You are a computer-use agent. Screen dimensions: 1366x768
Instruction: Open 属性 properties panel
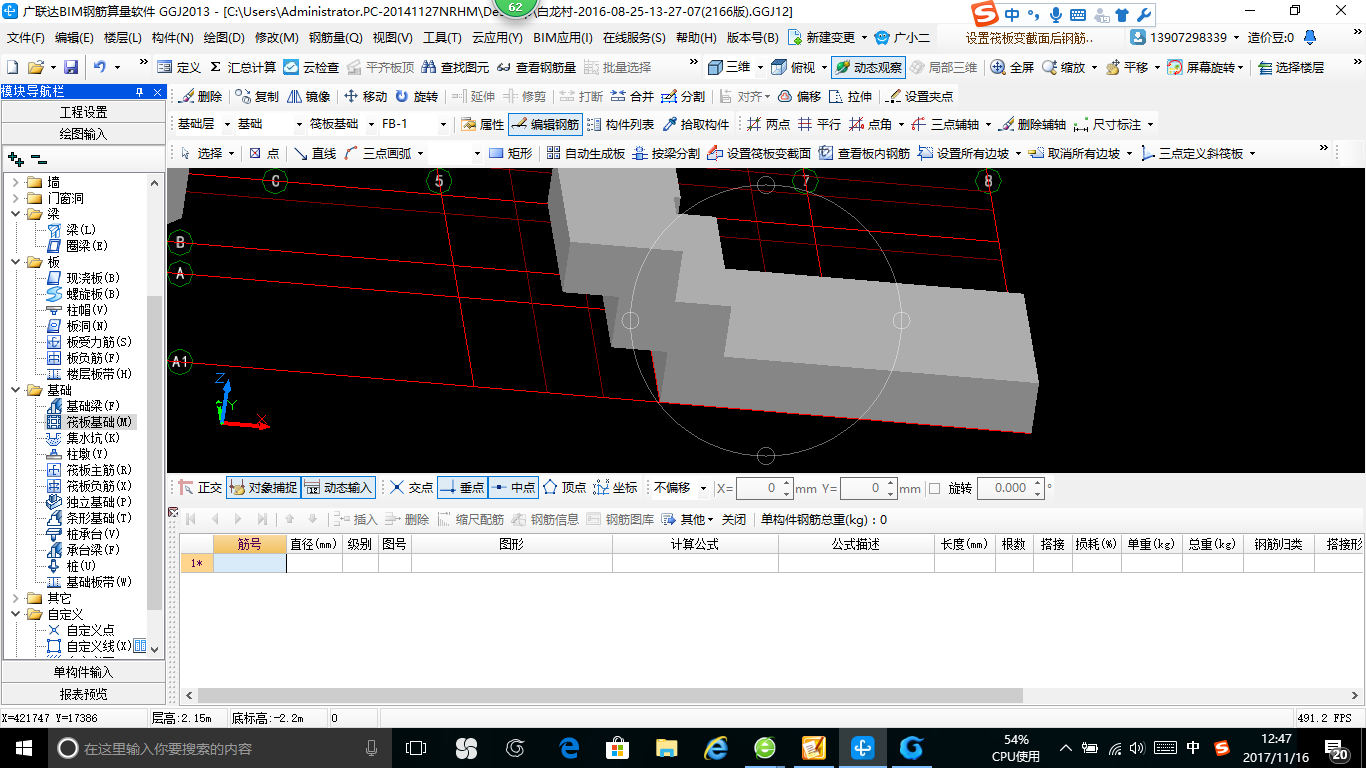coord(482,125)
